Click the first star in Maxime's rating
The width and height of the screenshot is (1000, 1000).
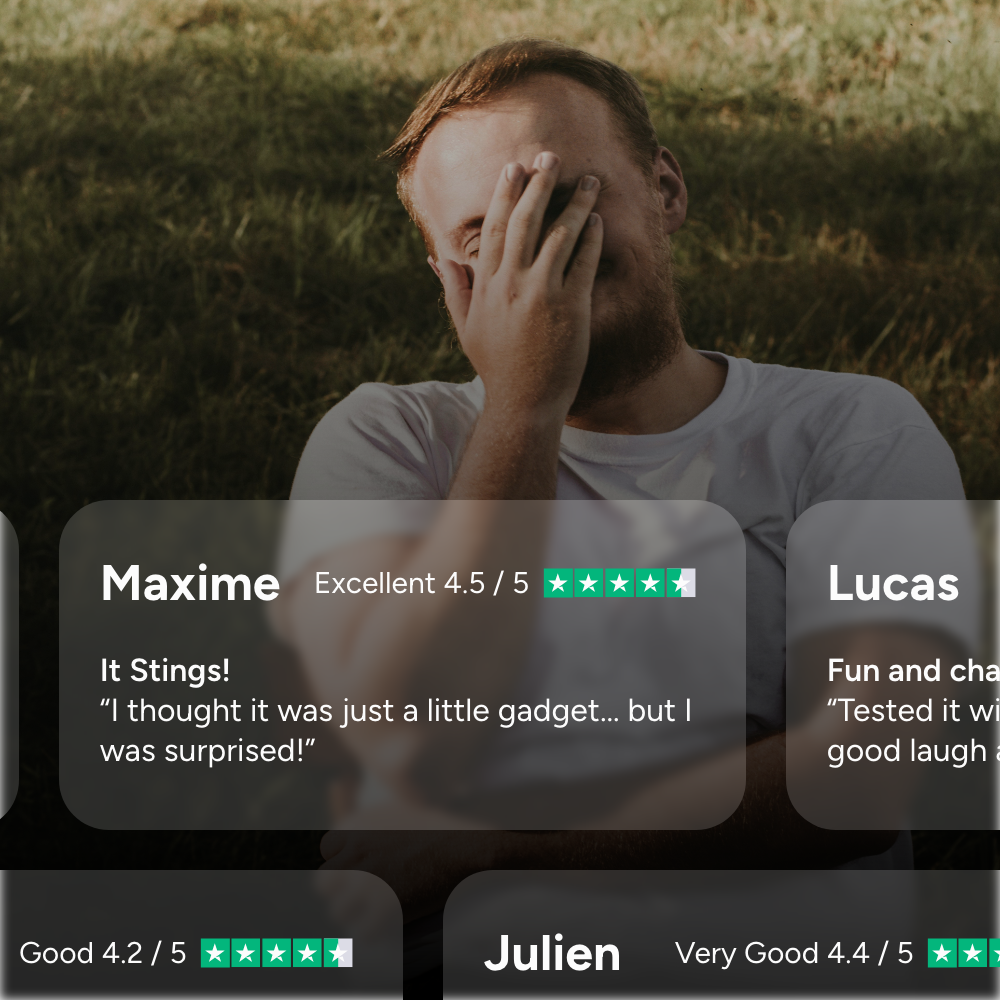point(558,583)
